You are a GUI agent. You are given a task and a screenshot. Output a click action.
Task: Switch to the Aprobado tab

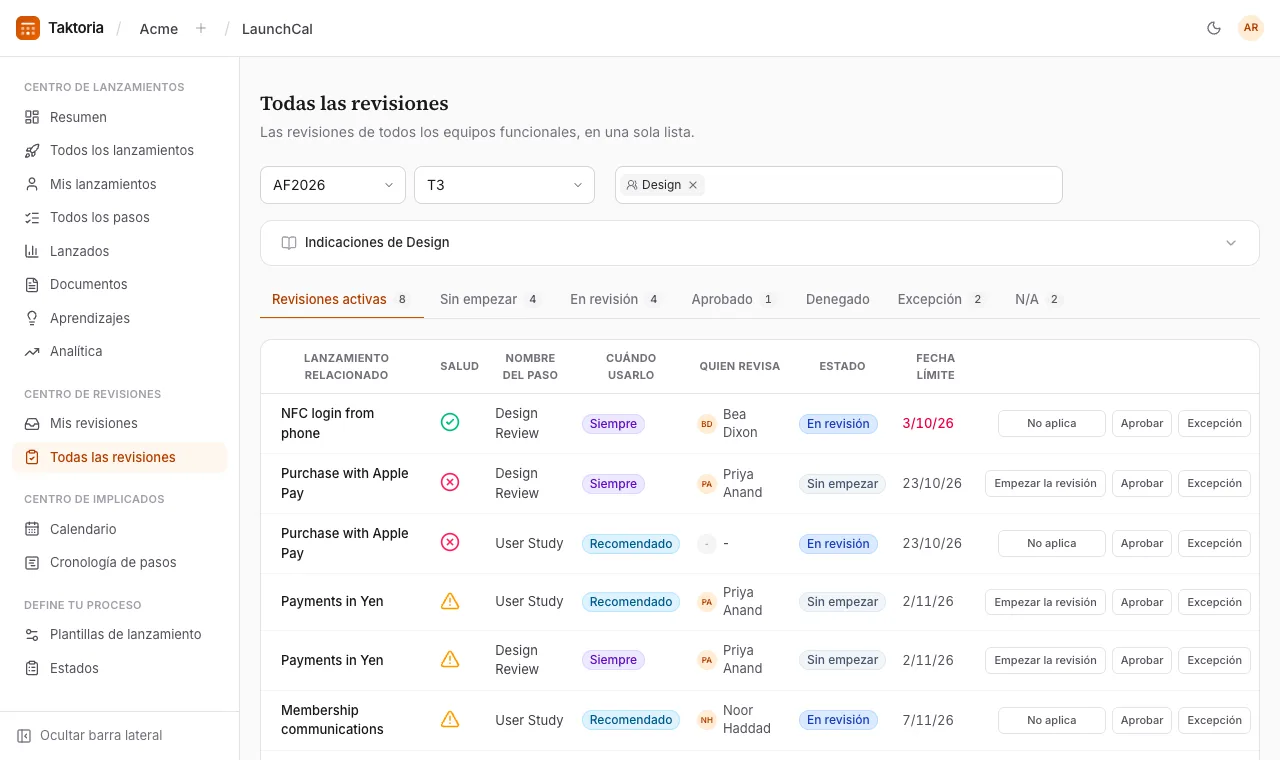[733, 299]
